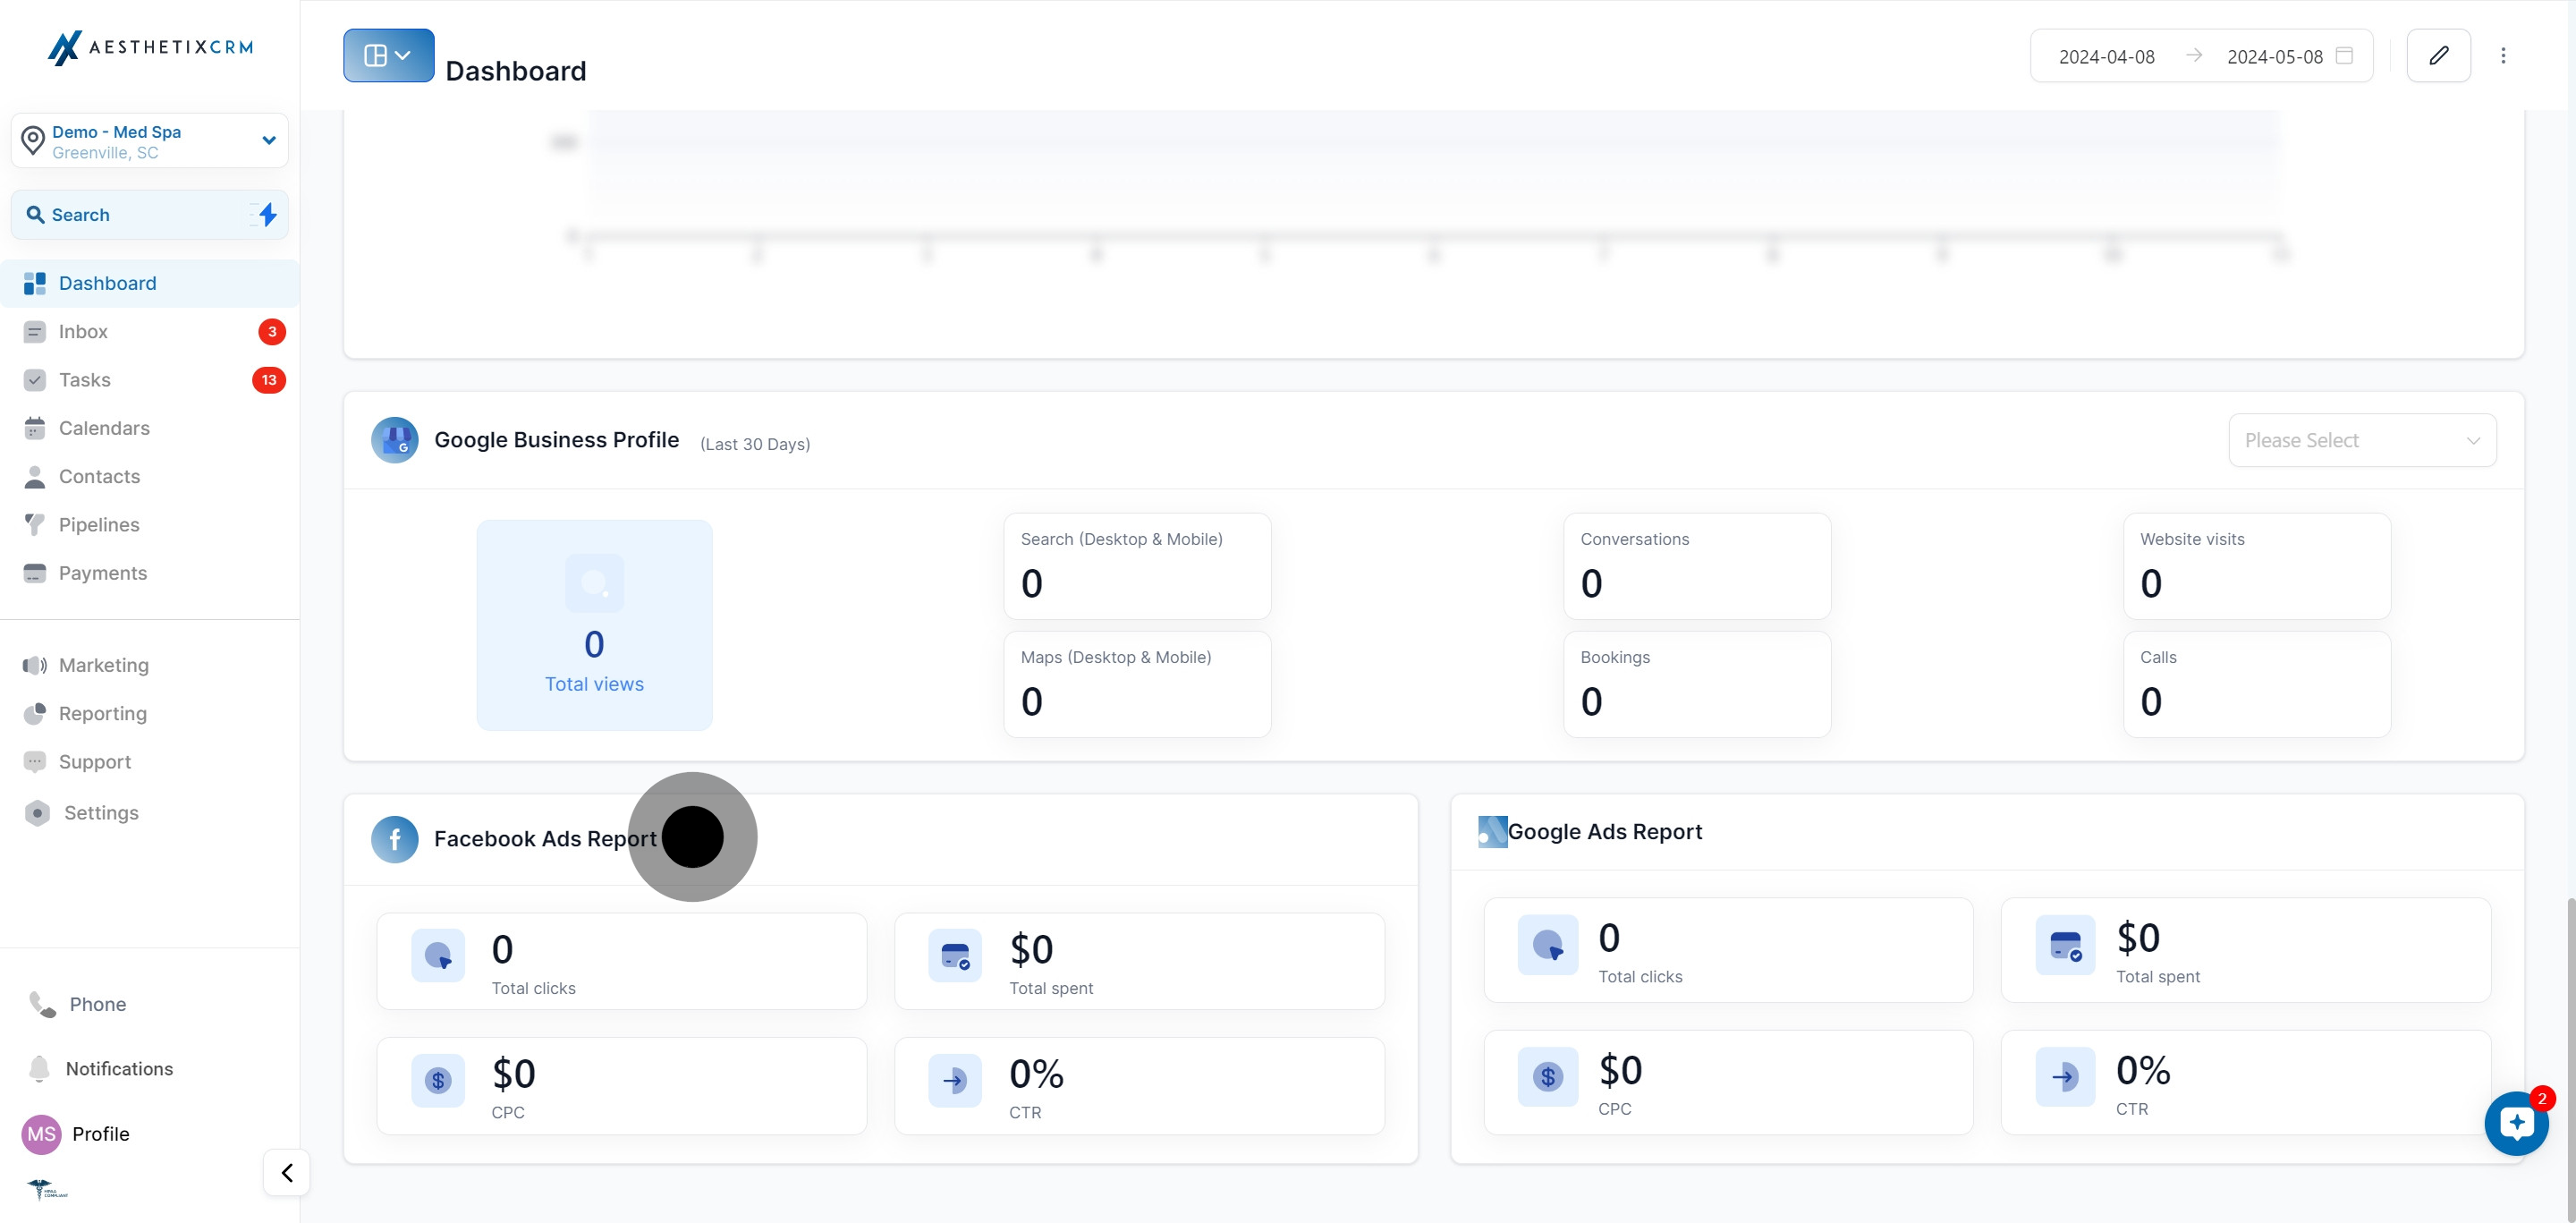Click the calendar icon in date range
The width and height of the screenshot is (2576, 1223).
[2344, 56]
